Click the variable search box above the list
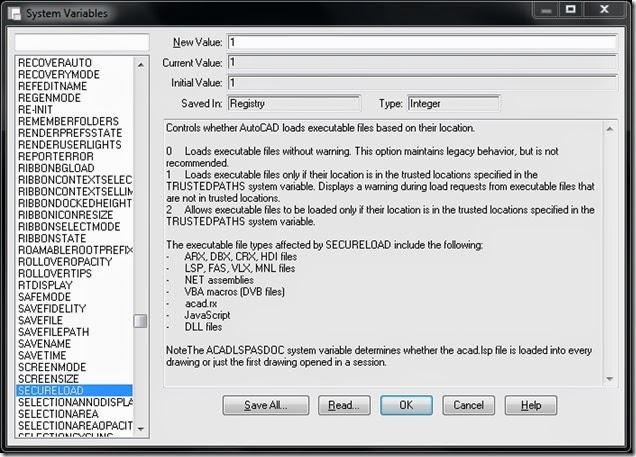636x457 pixels. coord(82,42)
